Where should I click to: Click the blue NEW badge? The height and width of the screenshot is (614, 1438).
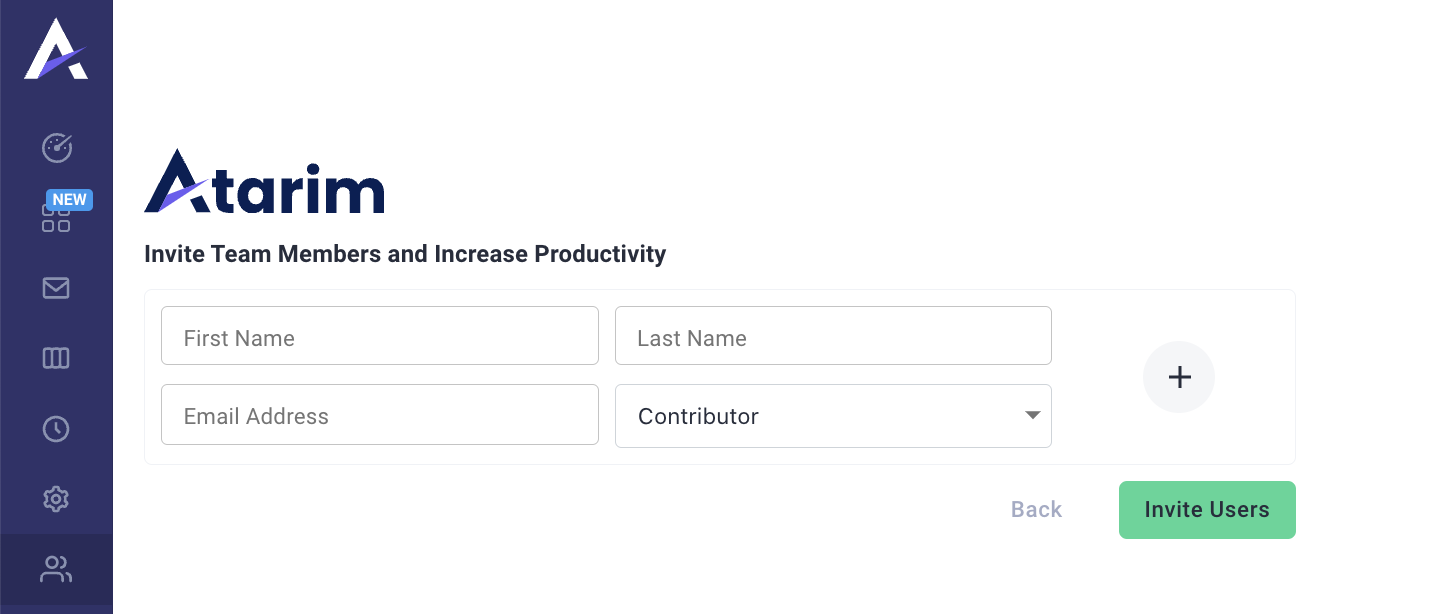[x=69, y=199]
